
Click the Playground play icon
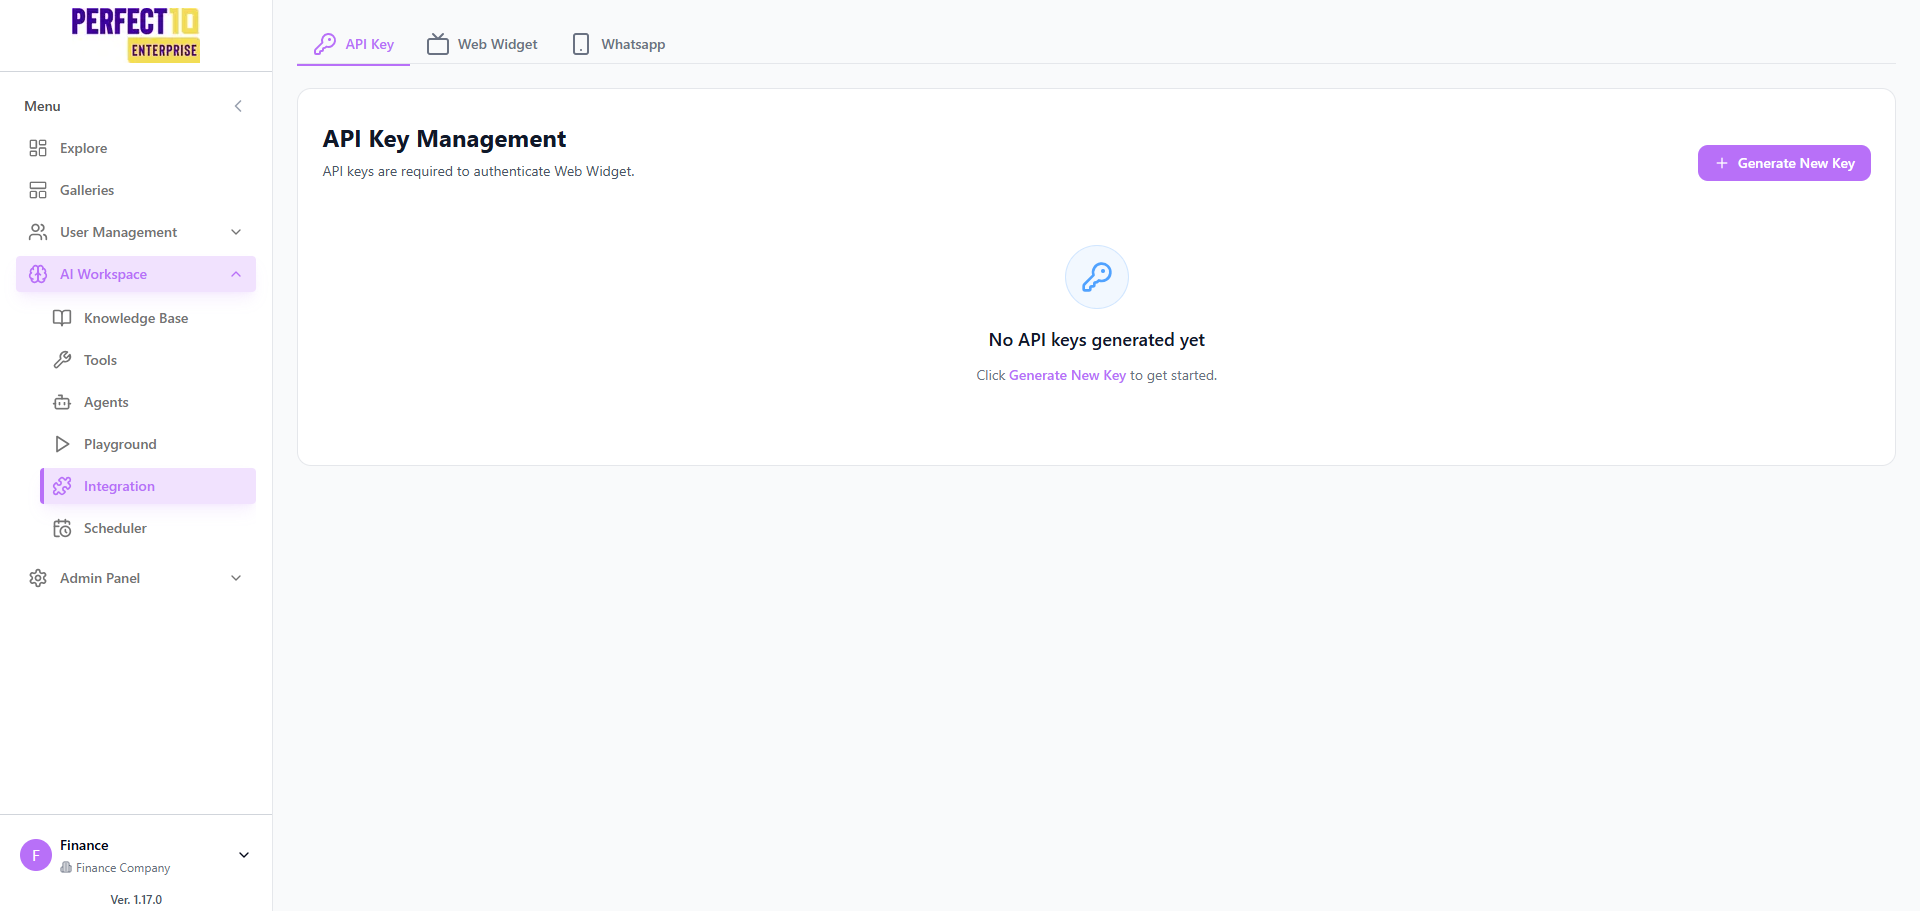point(62,444)
